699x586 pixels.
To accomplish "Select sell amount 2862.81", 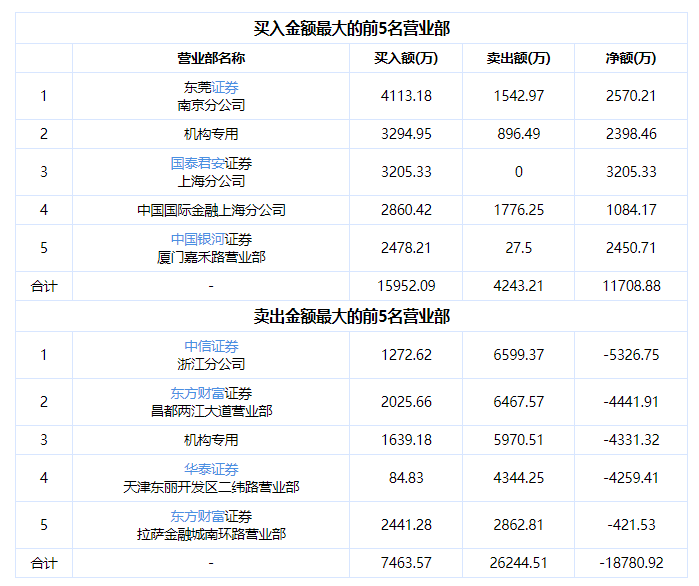I will click(518, 525).
